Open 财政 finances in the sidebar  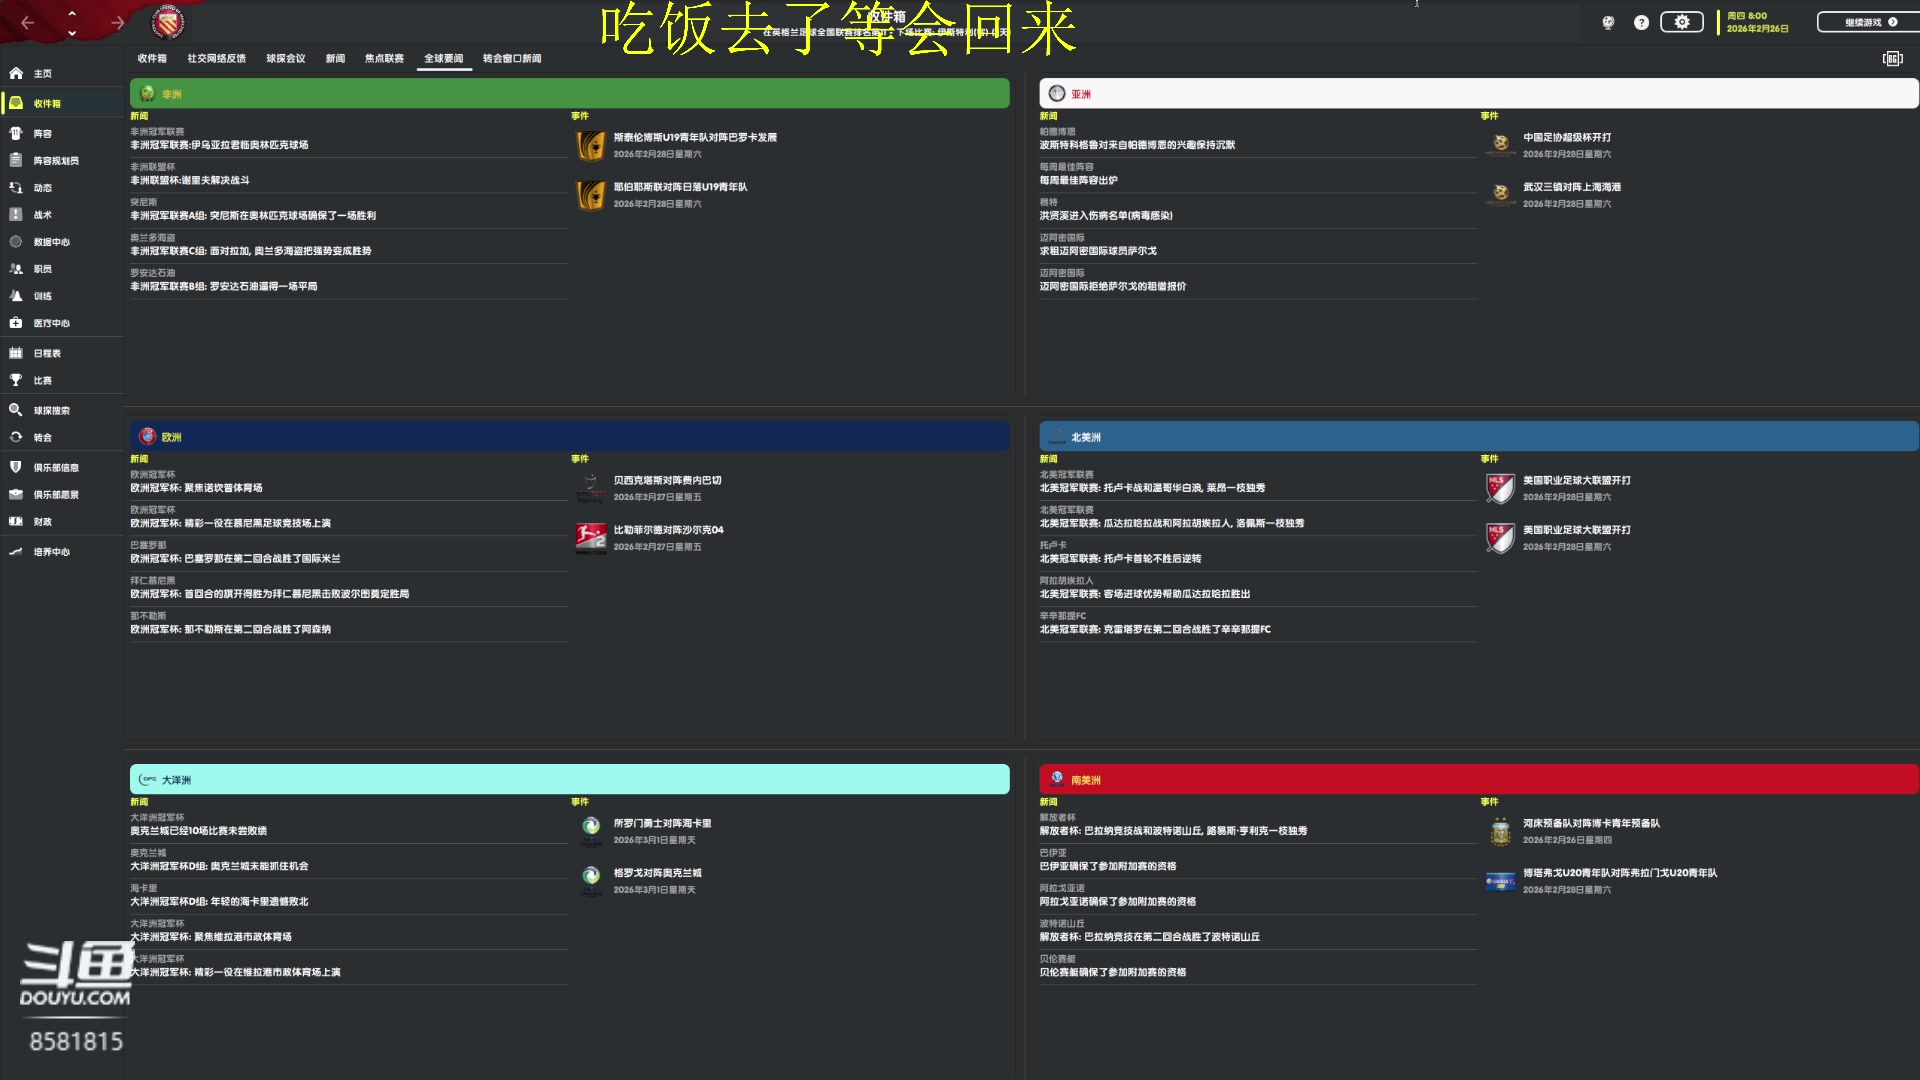tap(42, 522)
